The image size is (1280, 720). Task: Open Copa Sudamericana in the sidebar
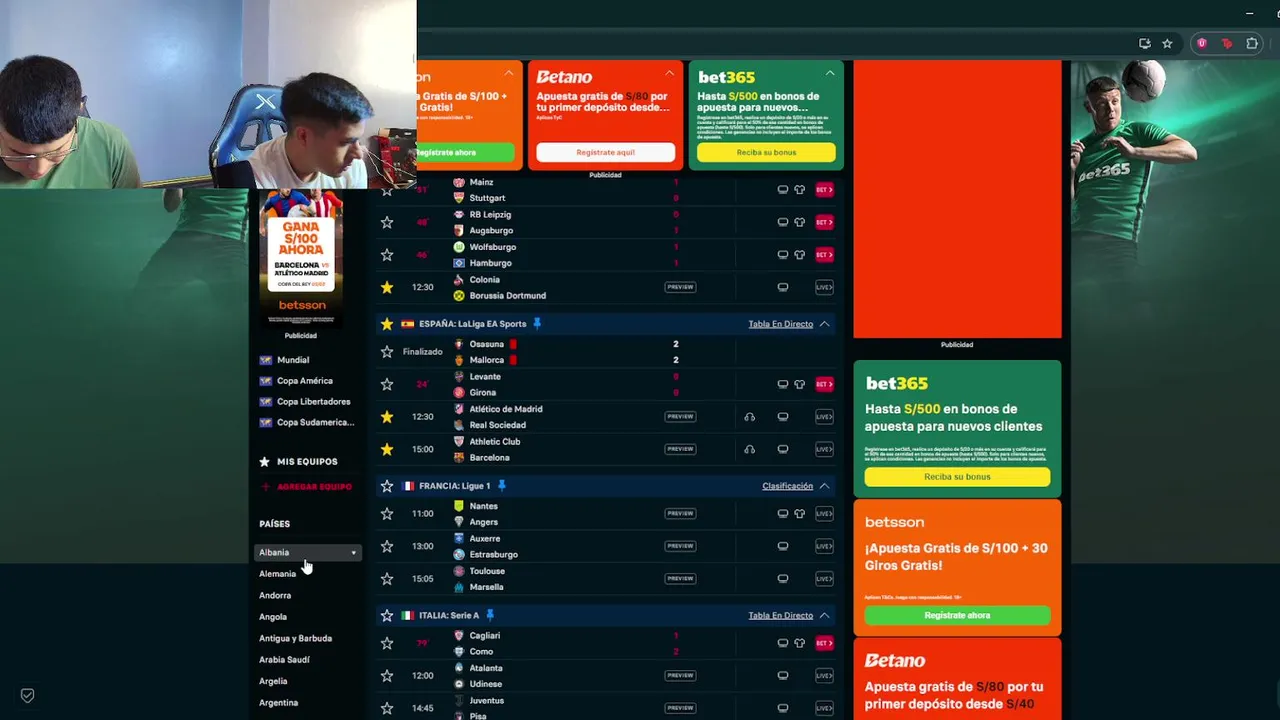[x=316, y=423]
